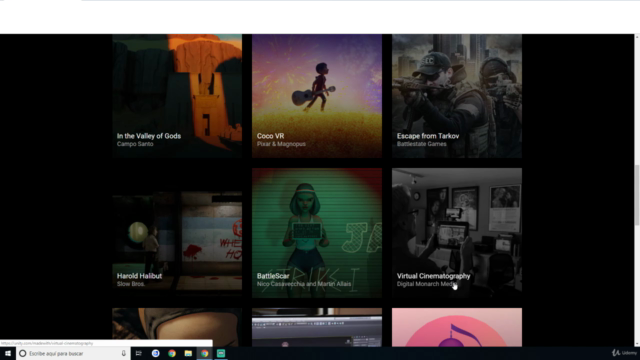The width and height of the screenshot is (640, 360).
Task: Click the 'Battlestate Games' studio name
Action: pyautogui.click(x=422, y=144)
